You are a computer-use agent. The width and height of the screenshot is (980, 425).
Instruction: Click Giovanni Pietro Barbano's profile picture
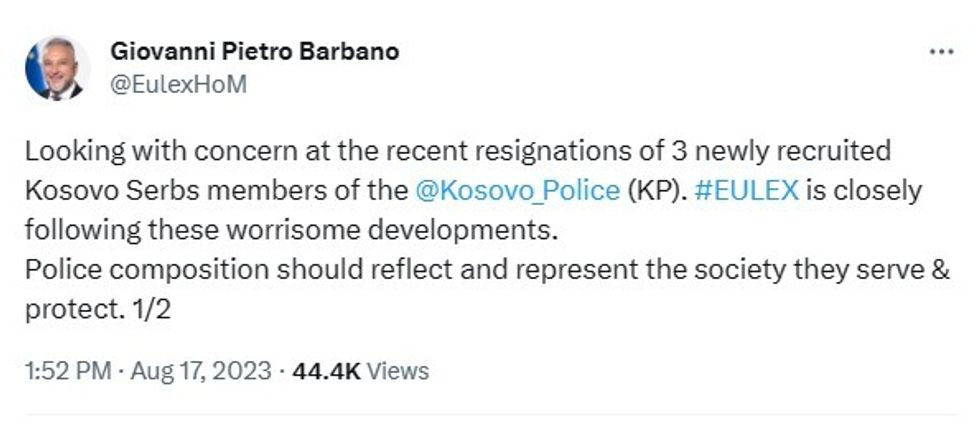(x=57, y=69)
